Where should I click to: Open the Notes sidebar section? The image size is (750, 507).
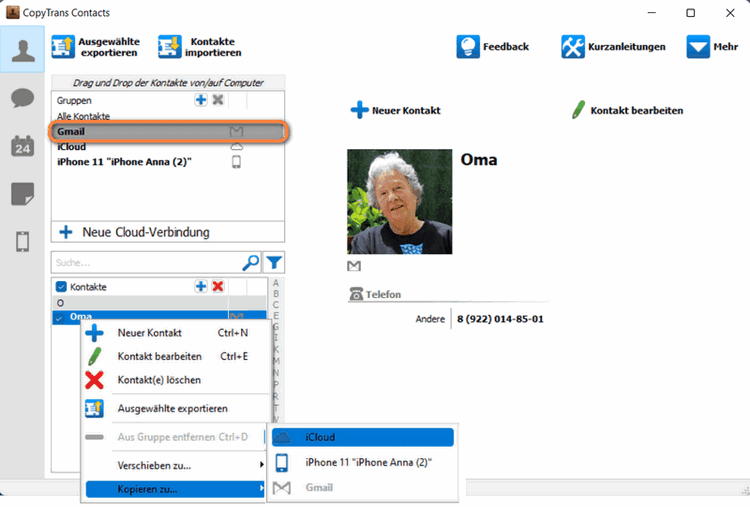click(22, 194)
